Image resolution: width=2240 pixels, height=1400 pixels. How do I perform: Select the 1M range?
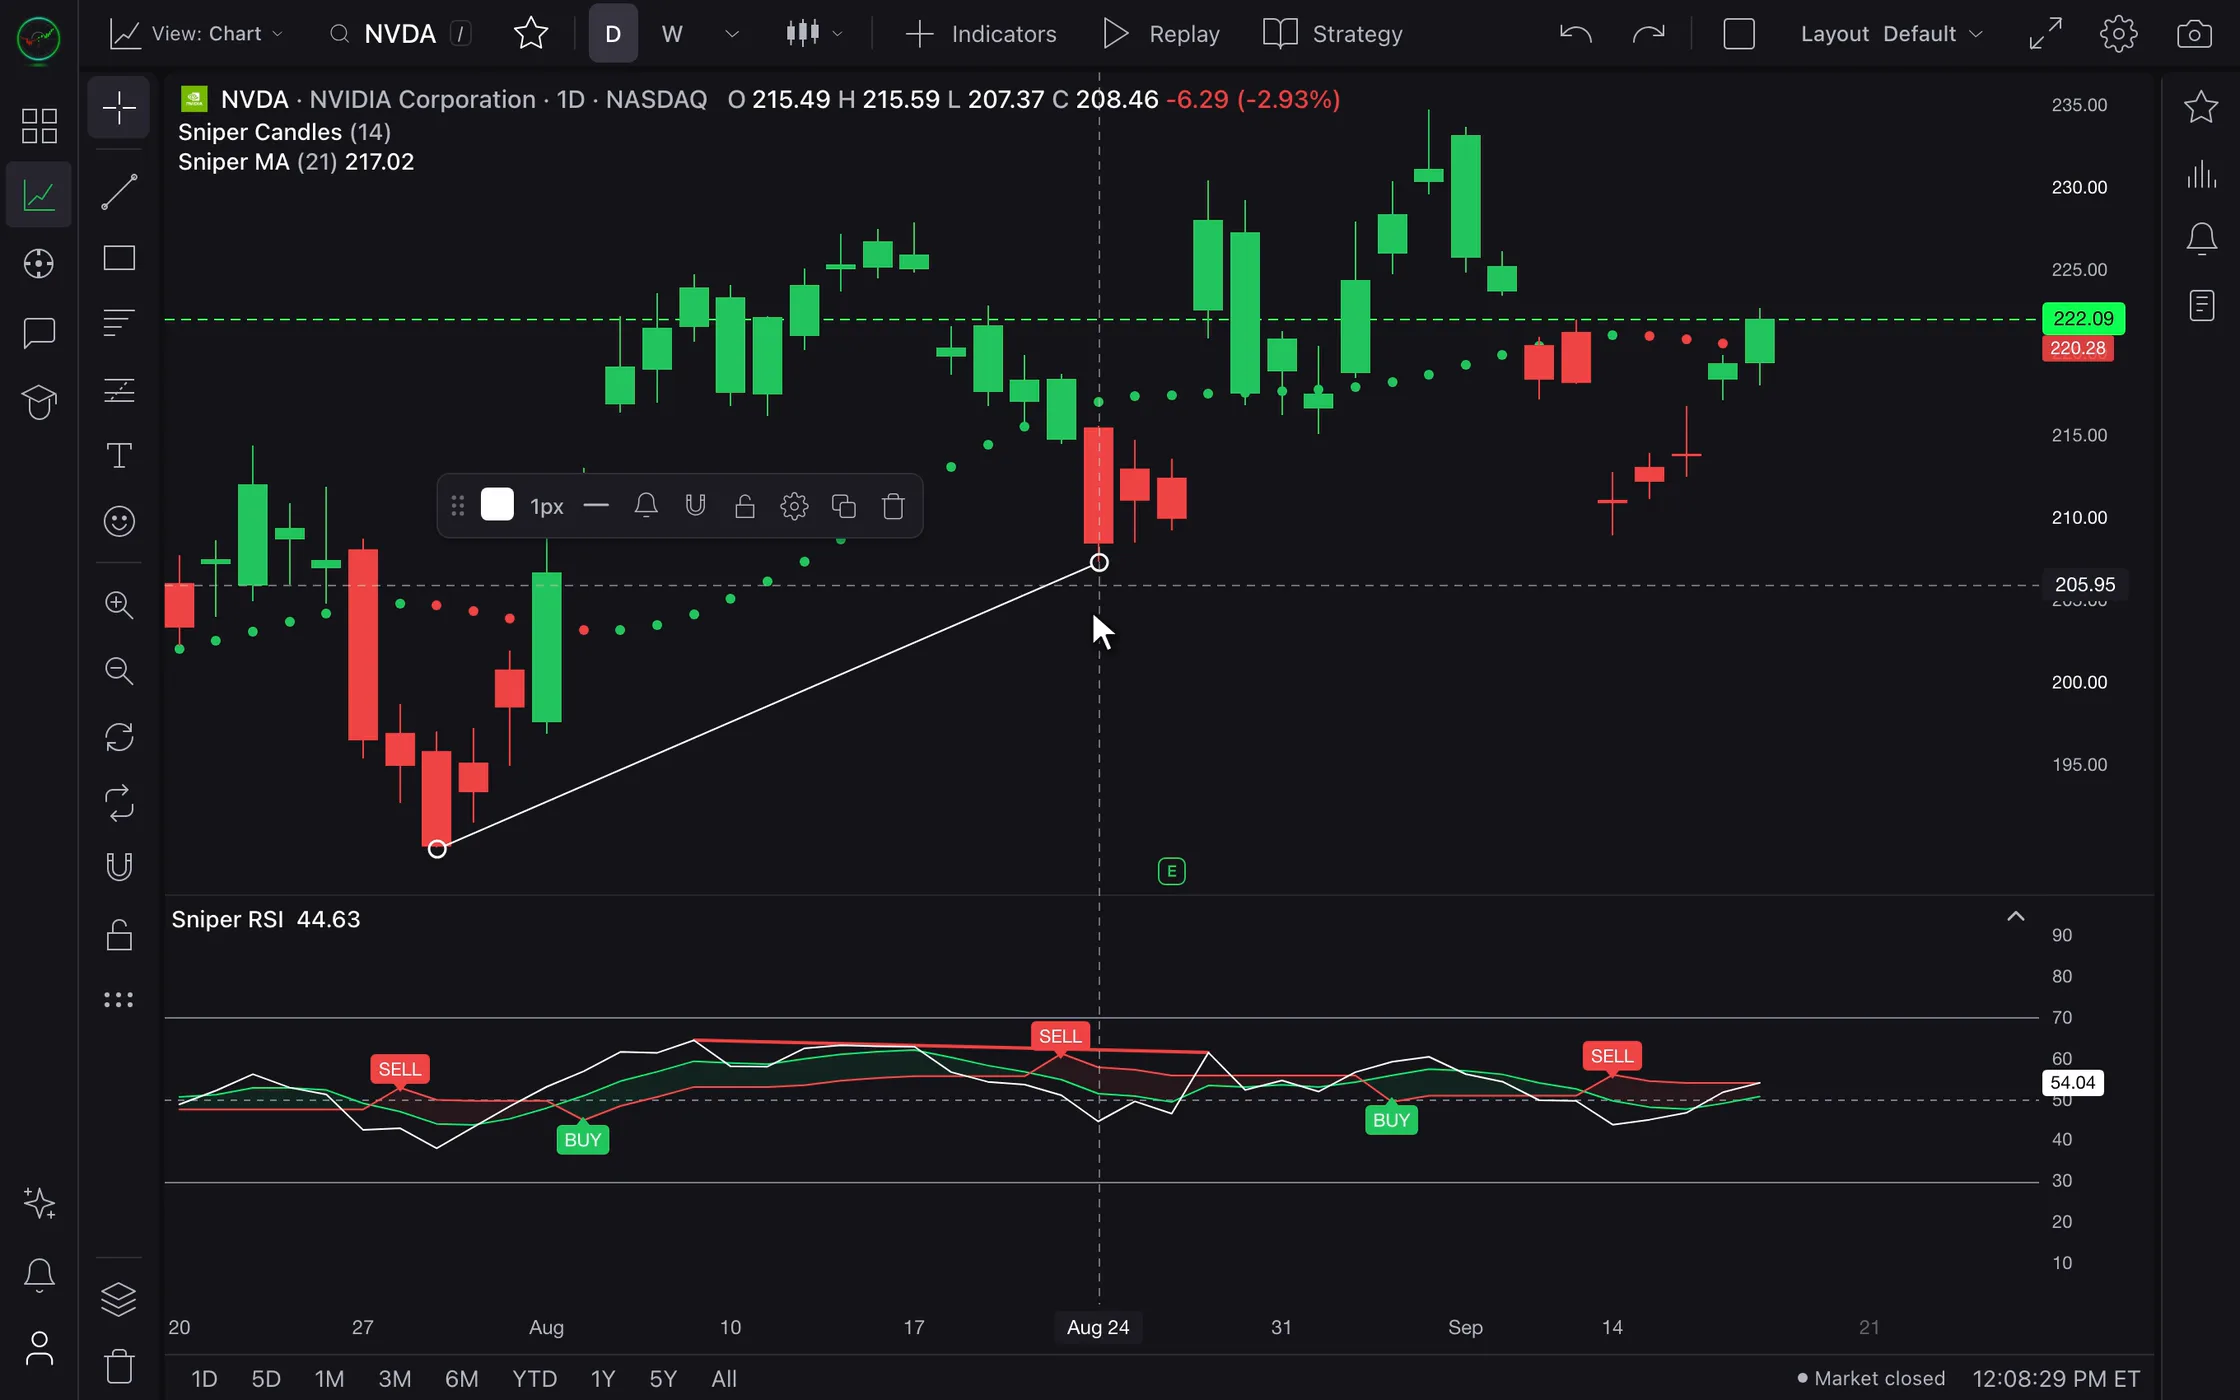click(329, 1379)
